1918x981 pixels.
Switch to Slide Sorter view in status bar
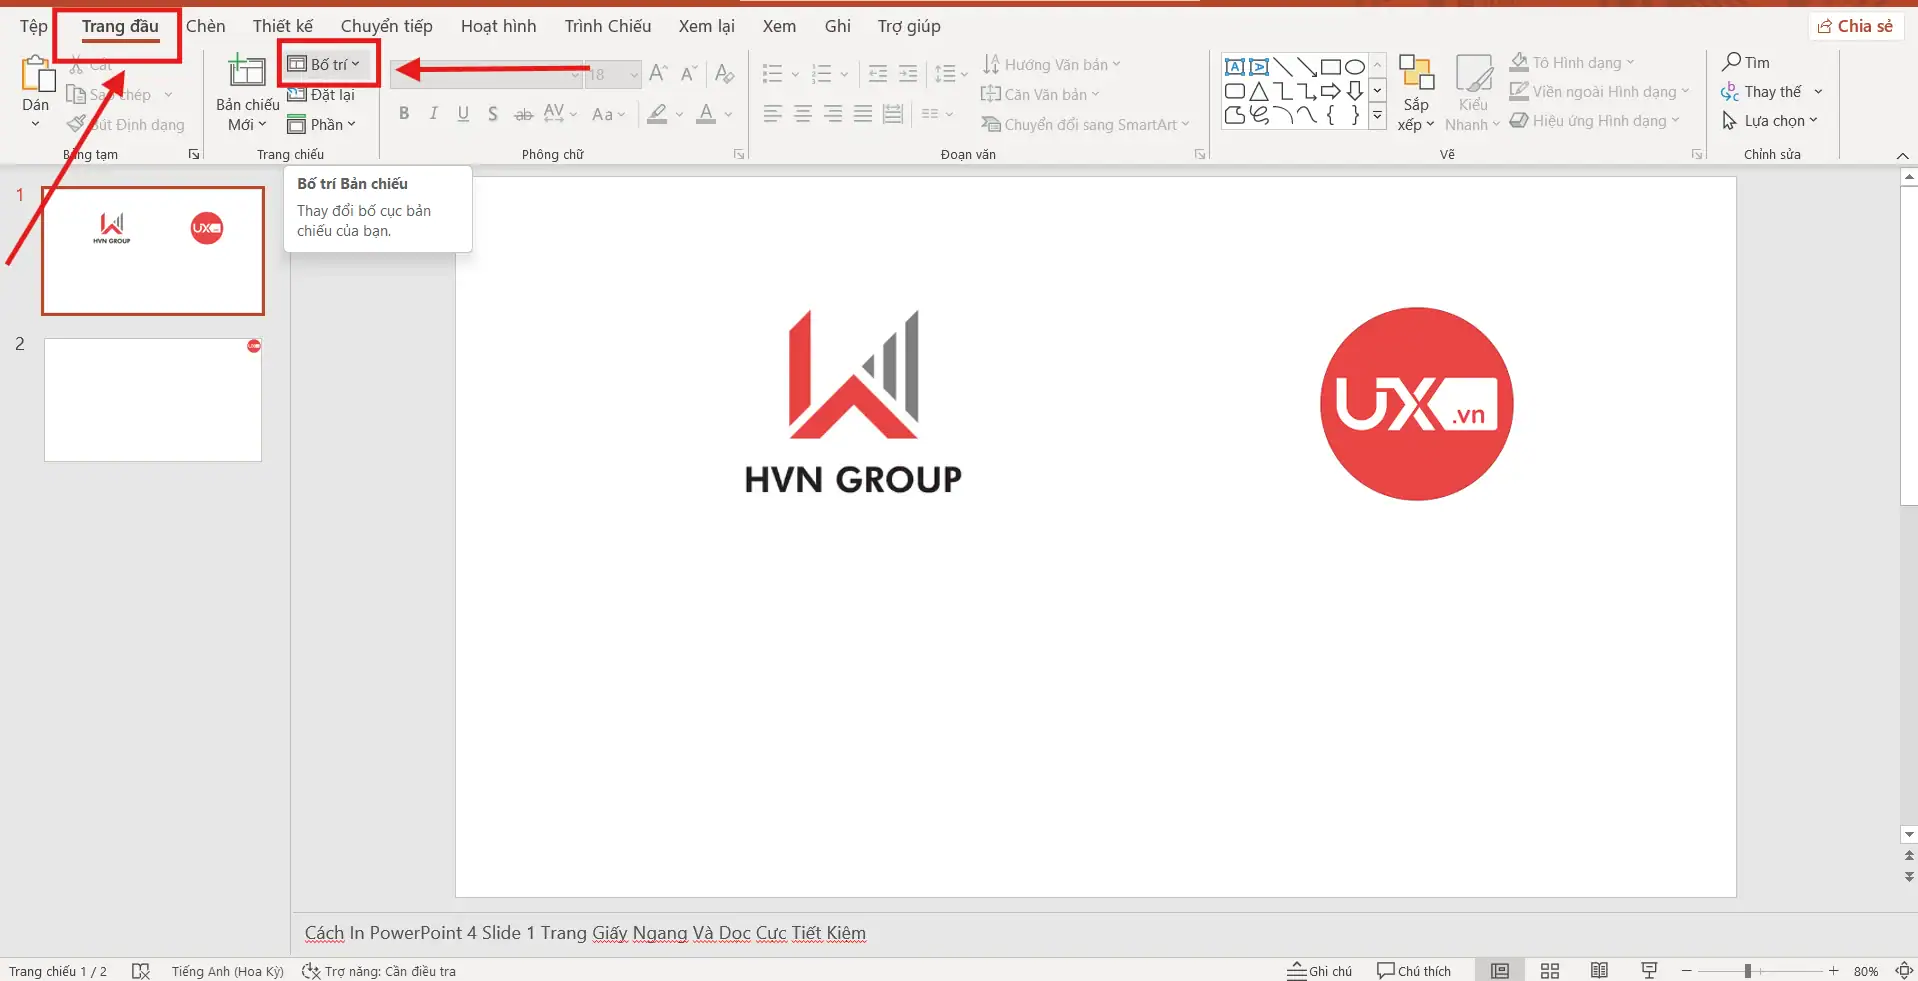(x=1550, y=971)
